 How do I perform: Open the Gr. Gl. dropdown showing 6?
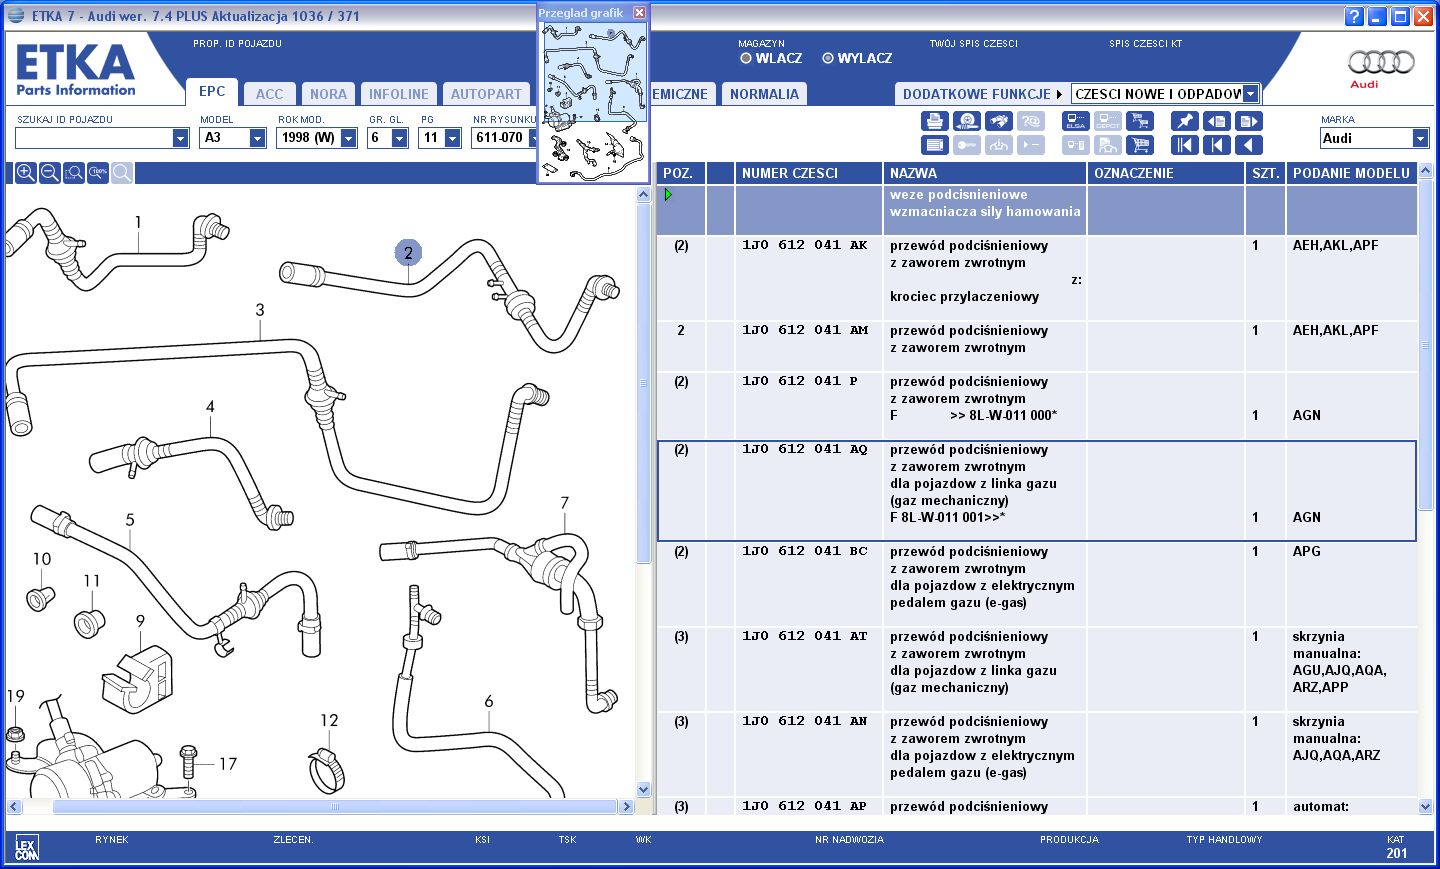pos(399,138)
